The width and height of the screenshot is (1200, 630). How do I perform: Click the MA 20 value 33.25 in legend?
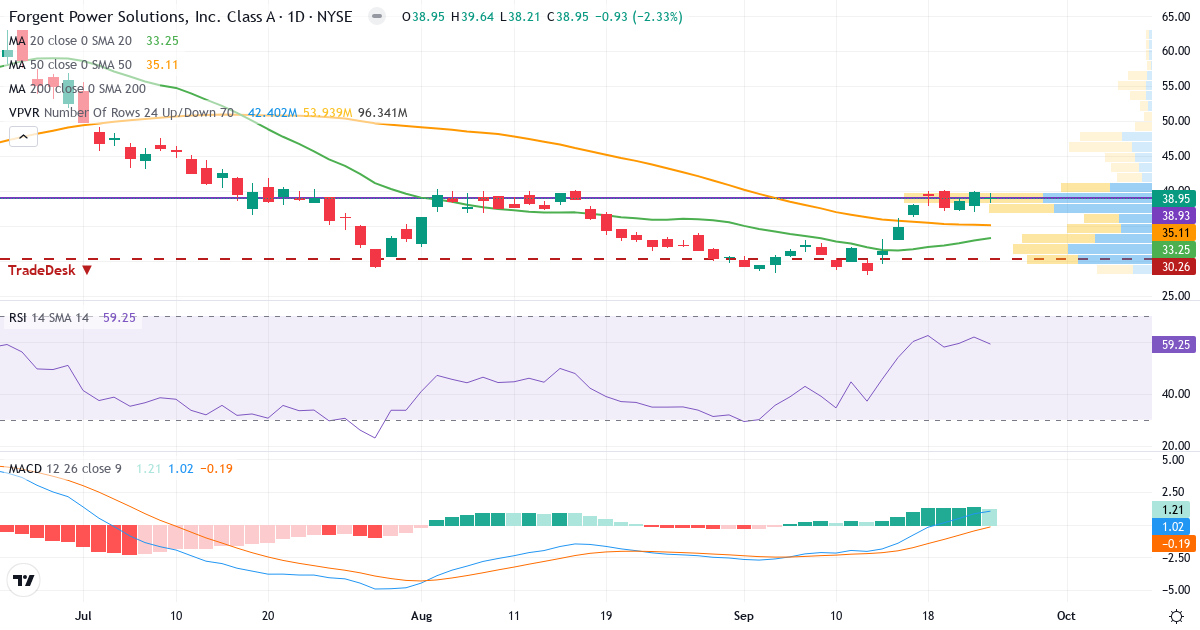point(162,41)
